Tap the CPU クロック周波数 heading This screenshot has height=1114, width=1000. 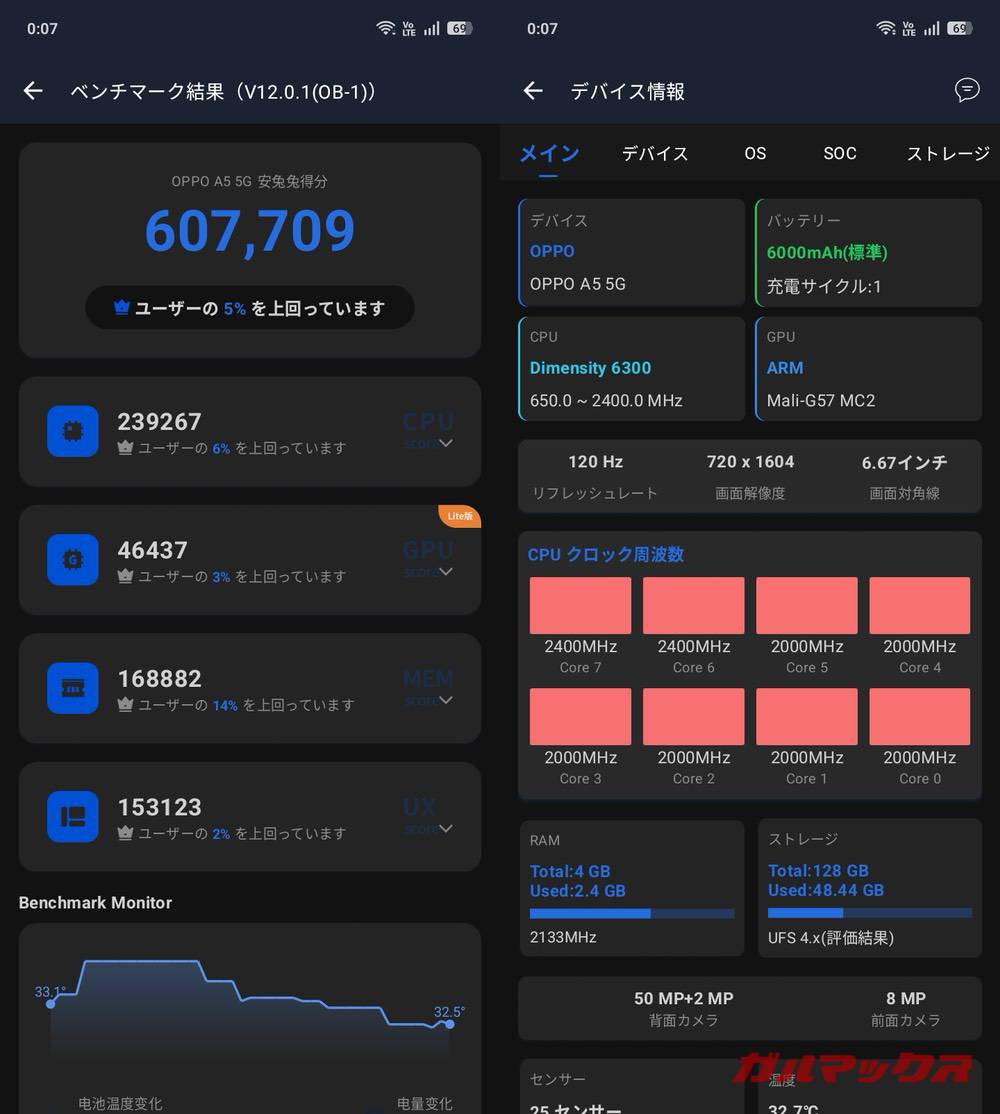coord(606,554)
